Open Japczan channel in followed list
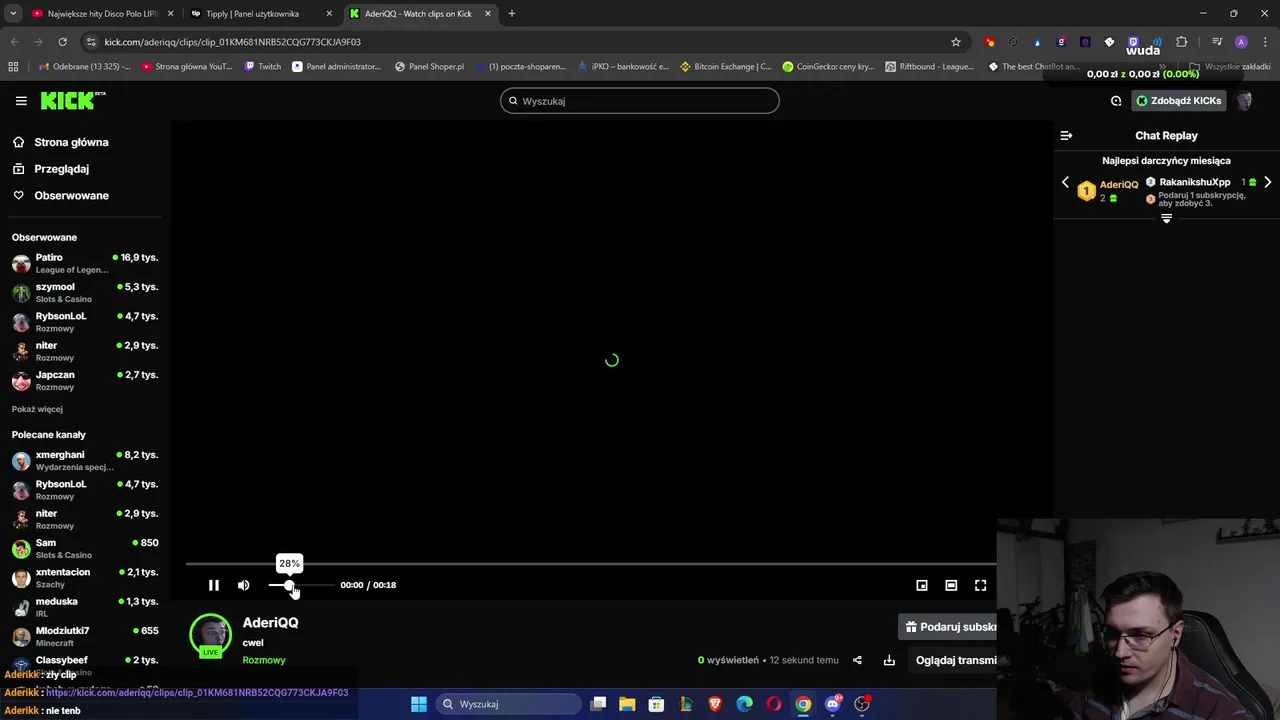 pyautogui.click(x=85, y=380)
